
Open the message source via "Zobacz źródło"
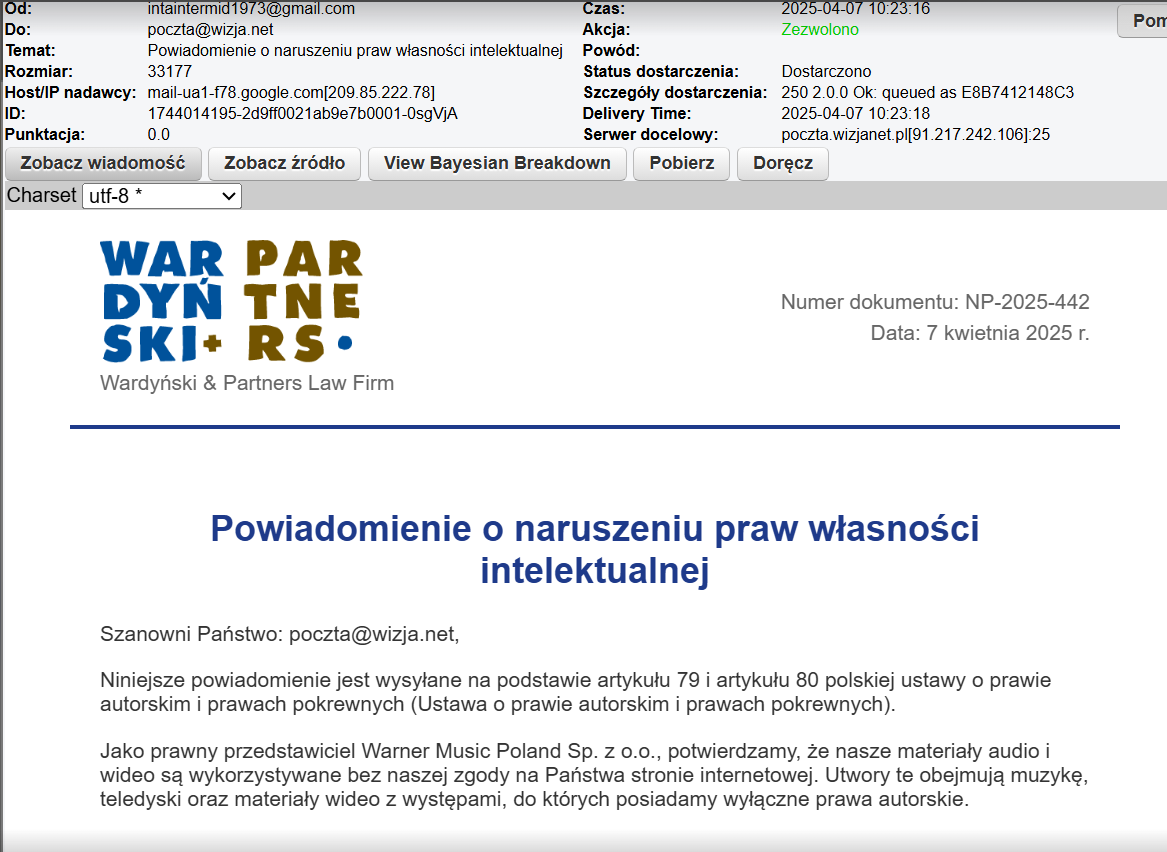coord(283,163)
